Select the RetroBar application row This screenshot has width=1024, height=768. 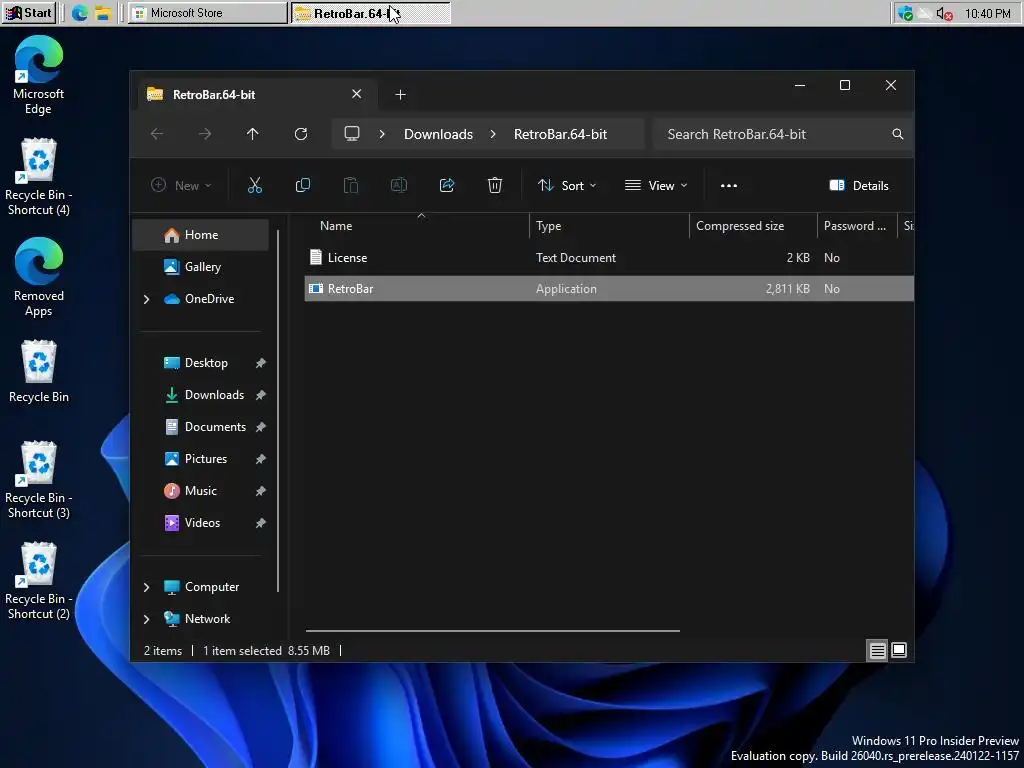[609, 289]
